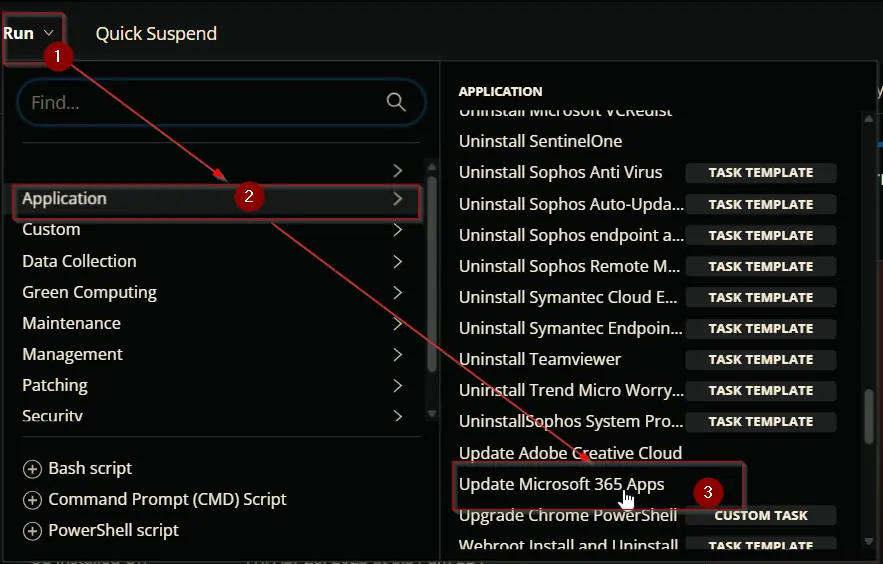Expand the Patching category arrow

tap(398, 386)
